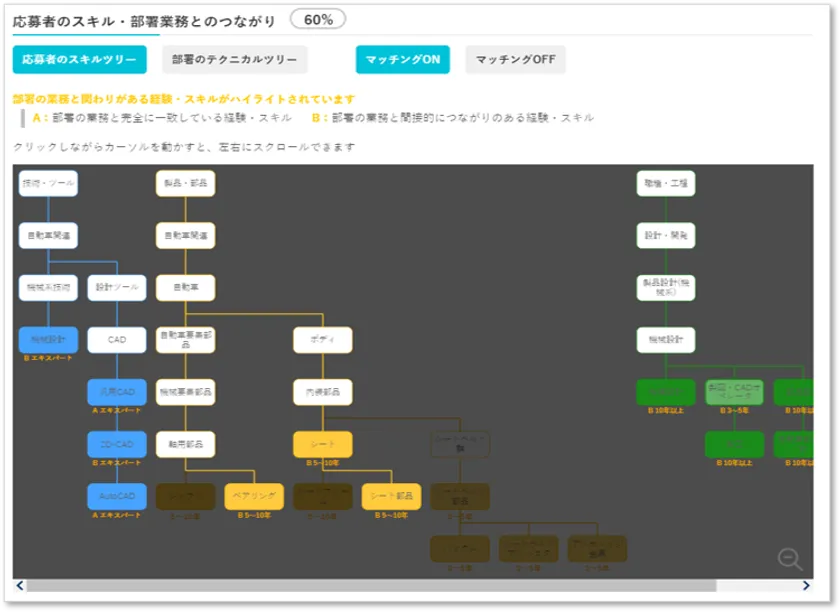The width and height of the screenshot is (840, 612).
Task: Expand the 職種・工程 root node
Action: [666, 183]
